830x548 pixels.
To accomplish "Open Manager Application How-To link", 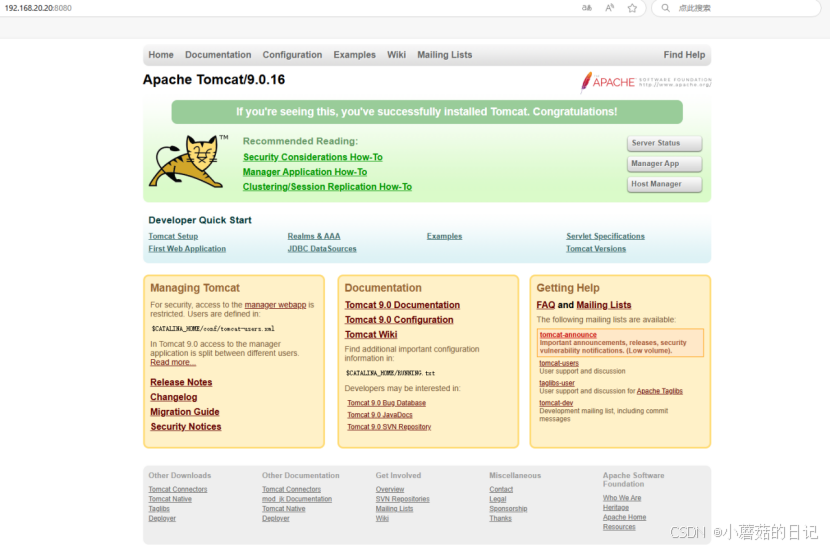I will coord(305,172).
